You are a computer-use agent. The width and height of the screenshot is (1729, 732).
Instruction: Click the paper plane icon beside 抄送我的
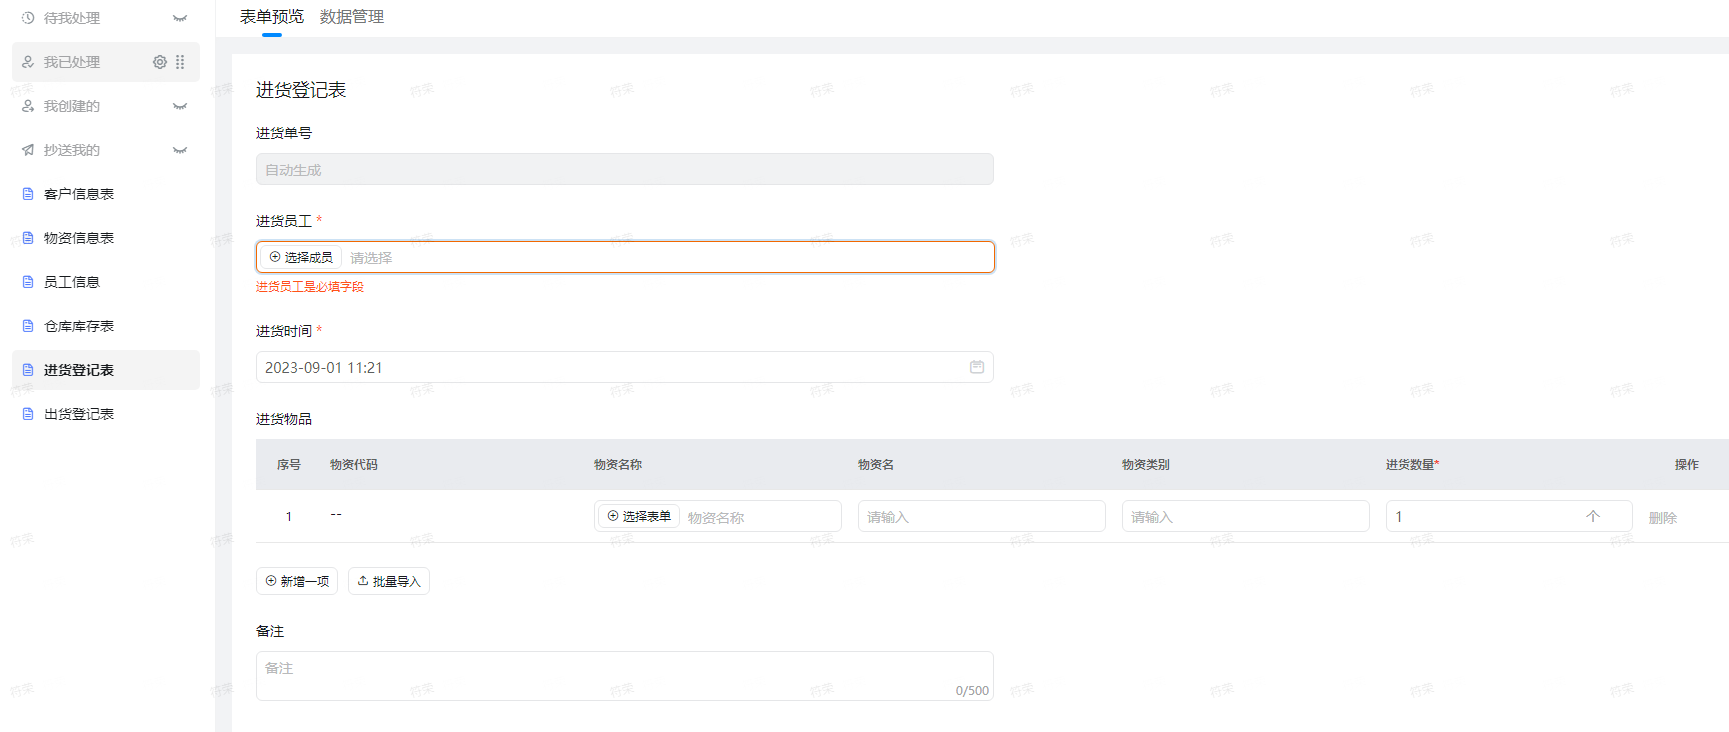tap(28, 150)
